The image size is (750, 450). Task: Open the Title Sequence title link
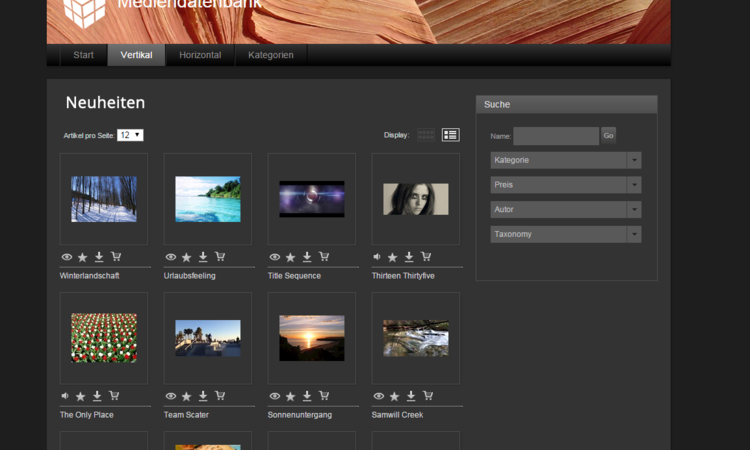pyautogui.click(x=294, y=276)
